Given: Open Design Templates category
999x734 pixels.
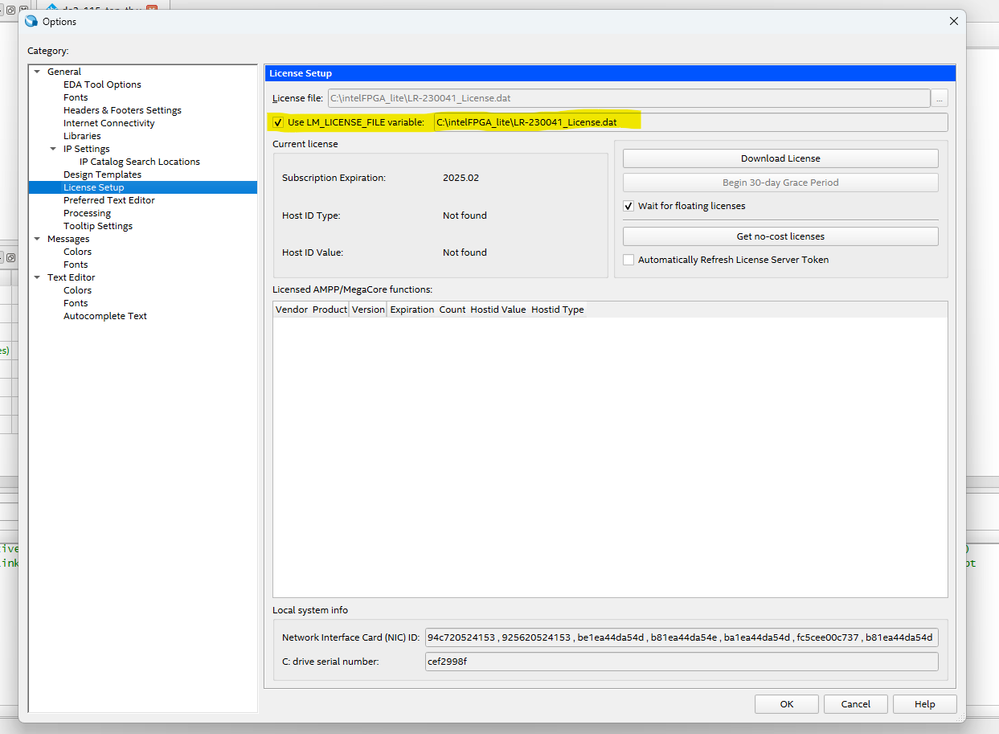Looking at the screenshot, I should point(102,175).
